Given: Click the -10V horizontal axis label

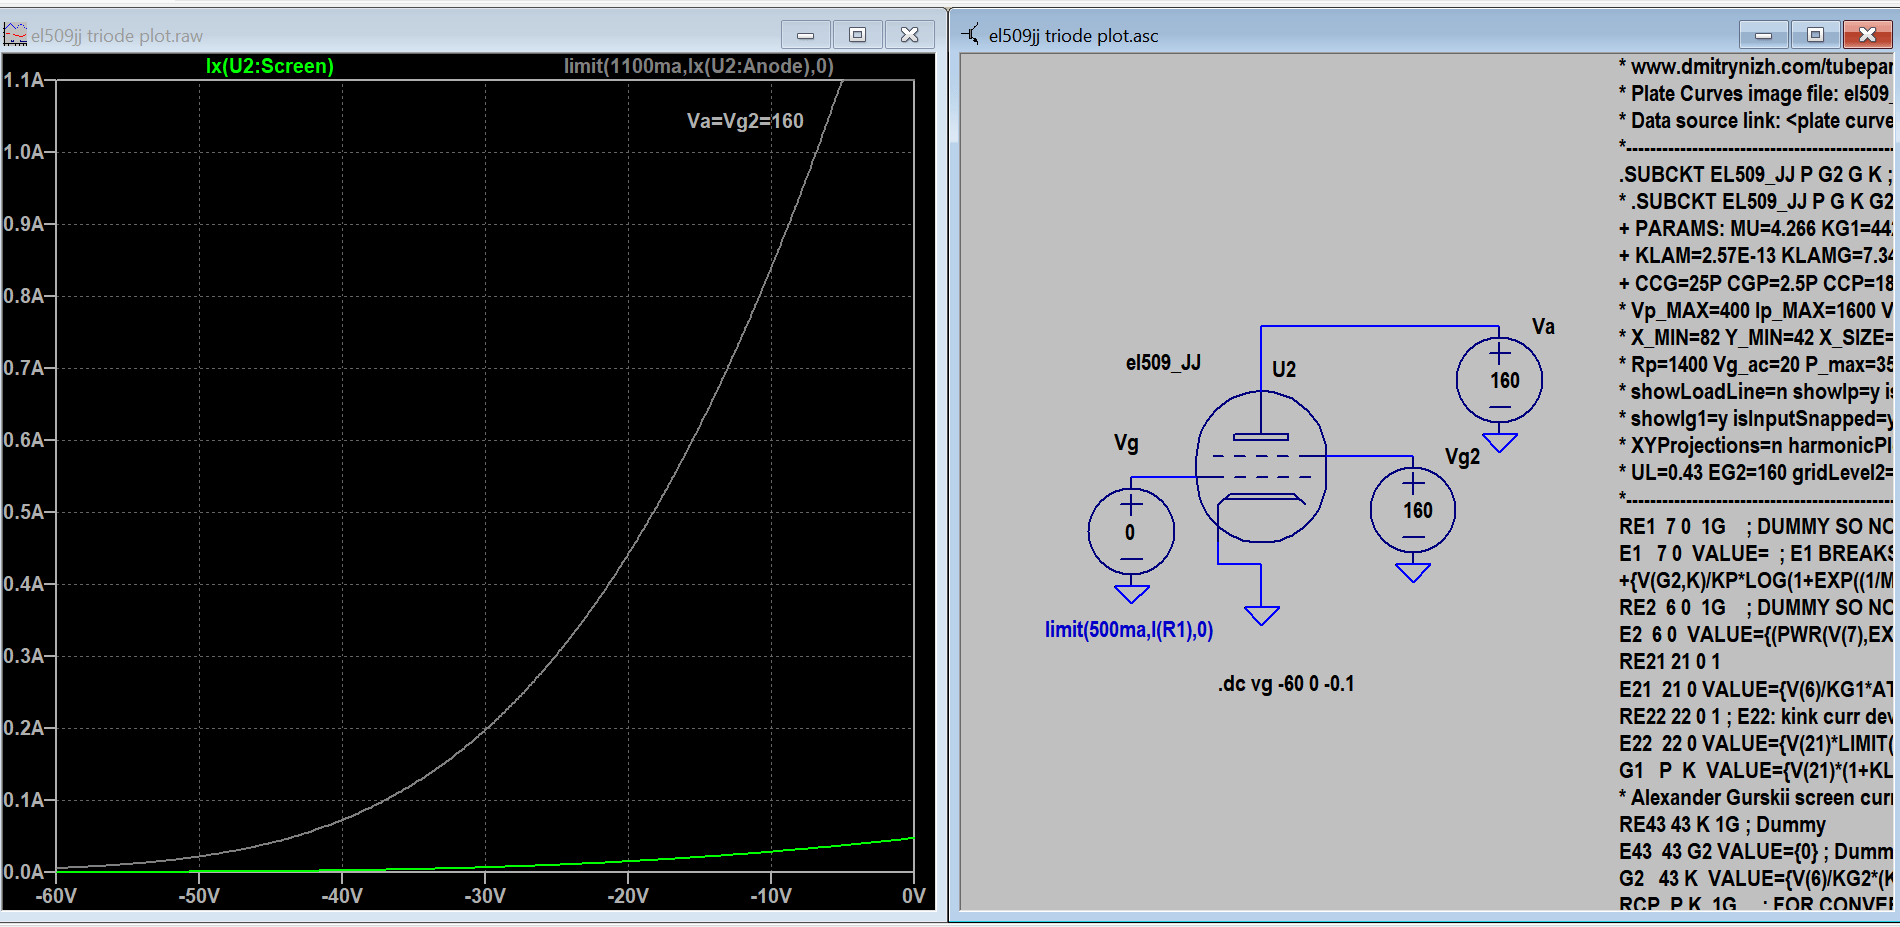Looking at the screenshot, I should click(771, 896).
